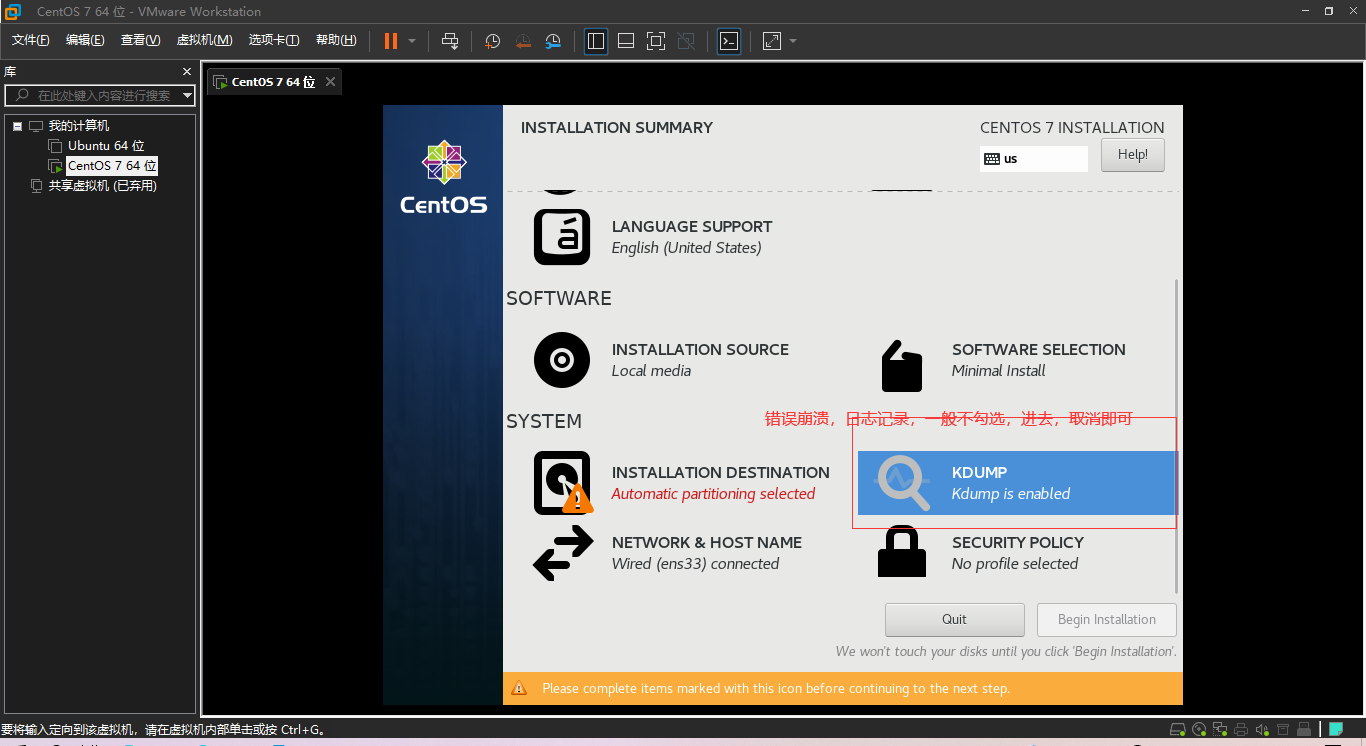
Task: Close the 库 library panel
Action: tap(187, 72)
